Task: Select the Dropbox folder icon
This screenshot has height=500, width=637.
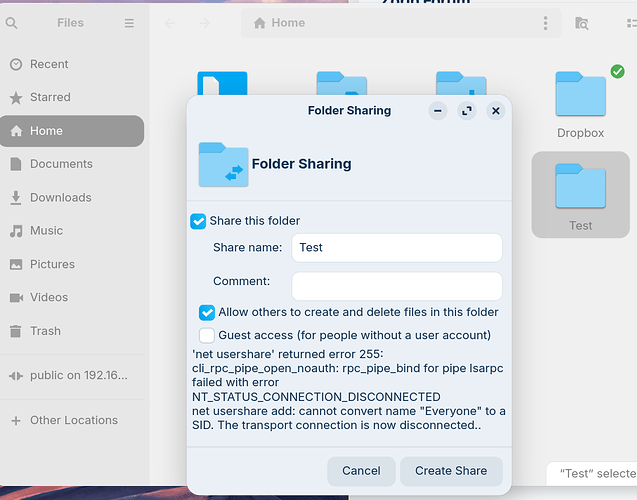Action: (x=581, y=95)
